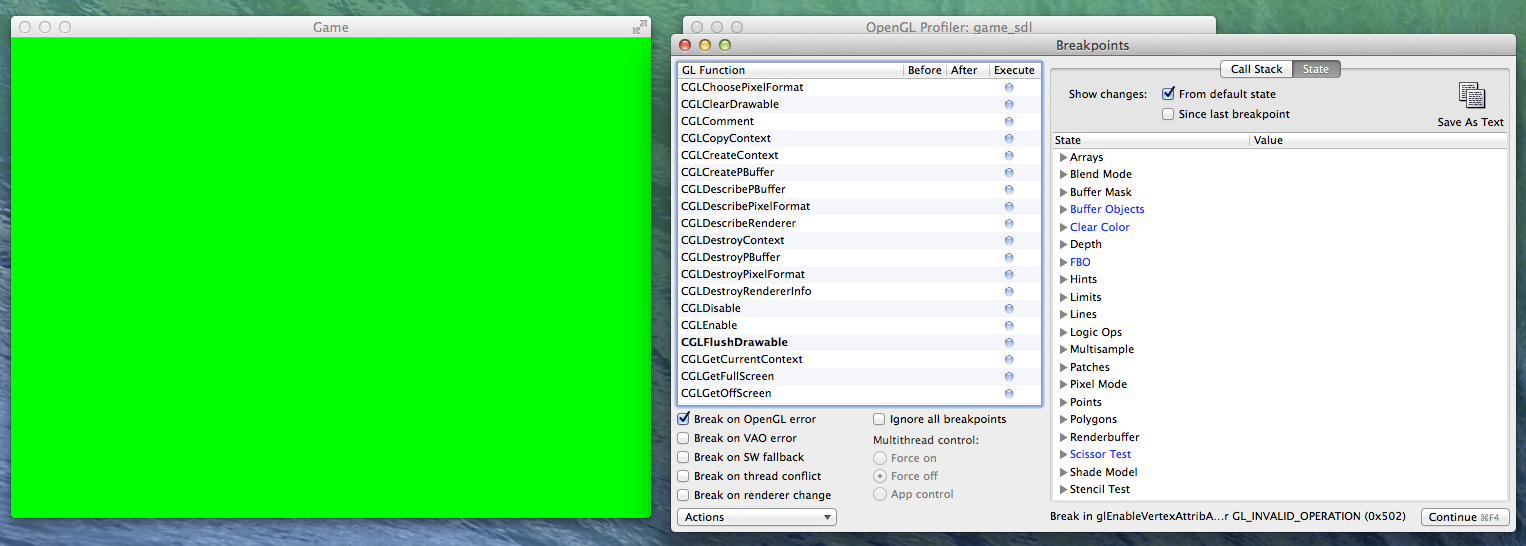The height and width of the screenshot is (546, 1526).
Task: Click the green Game window canvas
Action: click(x=331, y=277)
